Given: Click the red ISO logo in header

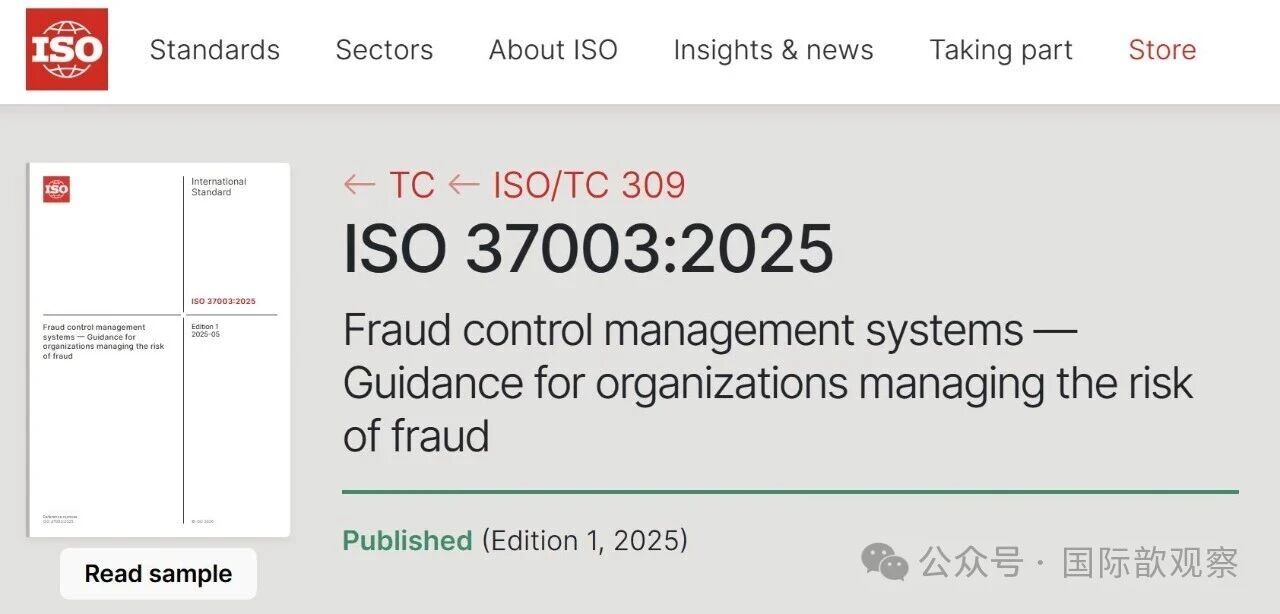Looking at the screenshot, I should tap(66, 49).
